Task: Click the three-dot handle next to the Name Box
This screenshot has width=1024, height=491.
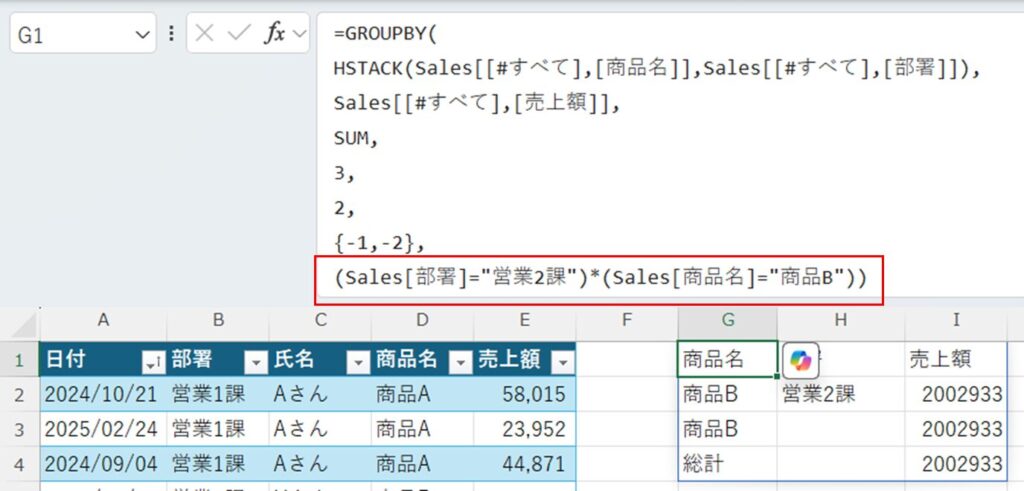Action: coord(171,33)
